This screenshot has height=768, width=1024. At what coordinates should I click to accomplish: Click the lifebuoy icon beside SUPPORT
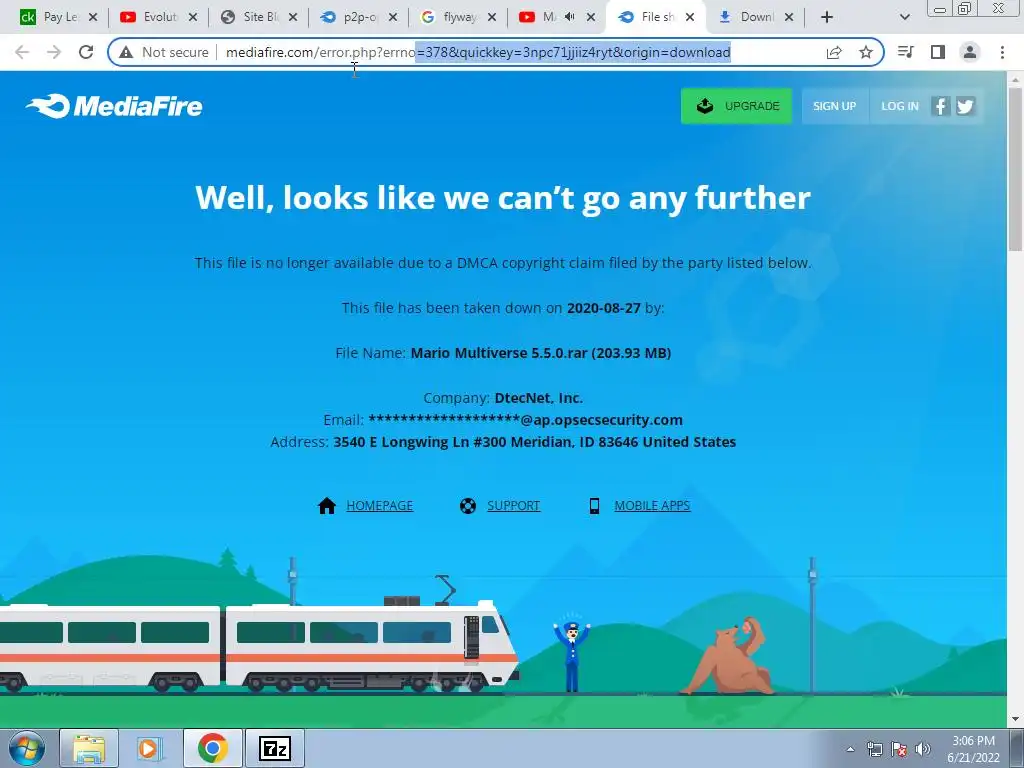click(x=468, y=505)
